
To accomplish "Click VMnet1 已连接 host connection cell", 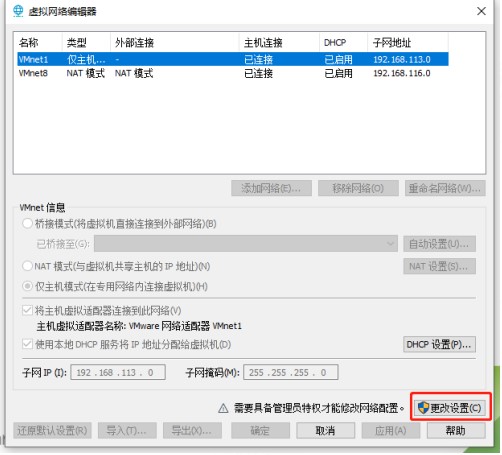I will pyautogui.click(x=258, y=59).
